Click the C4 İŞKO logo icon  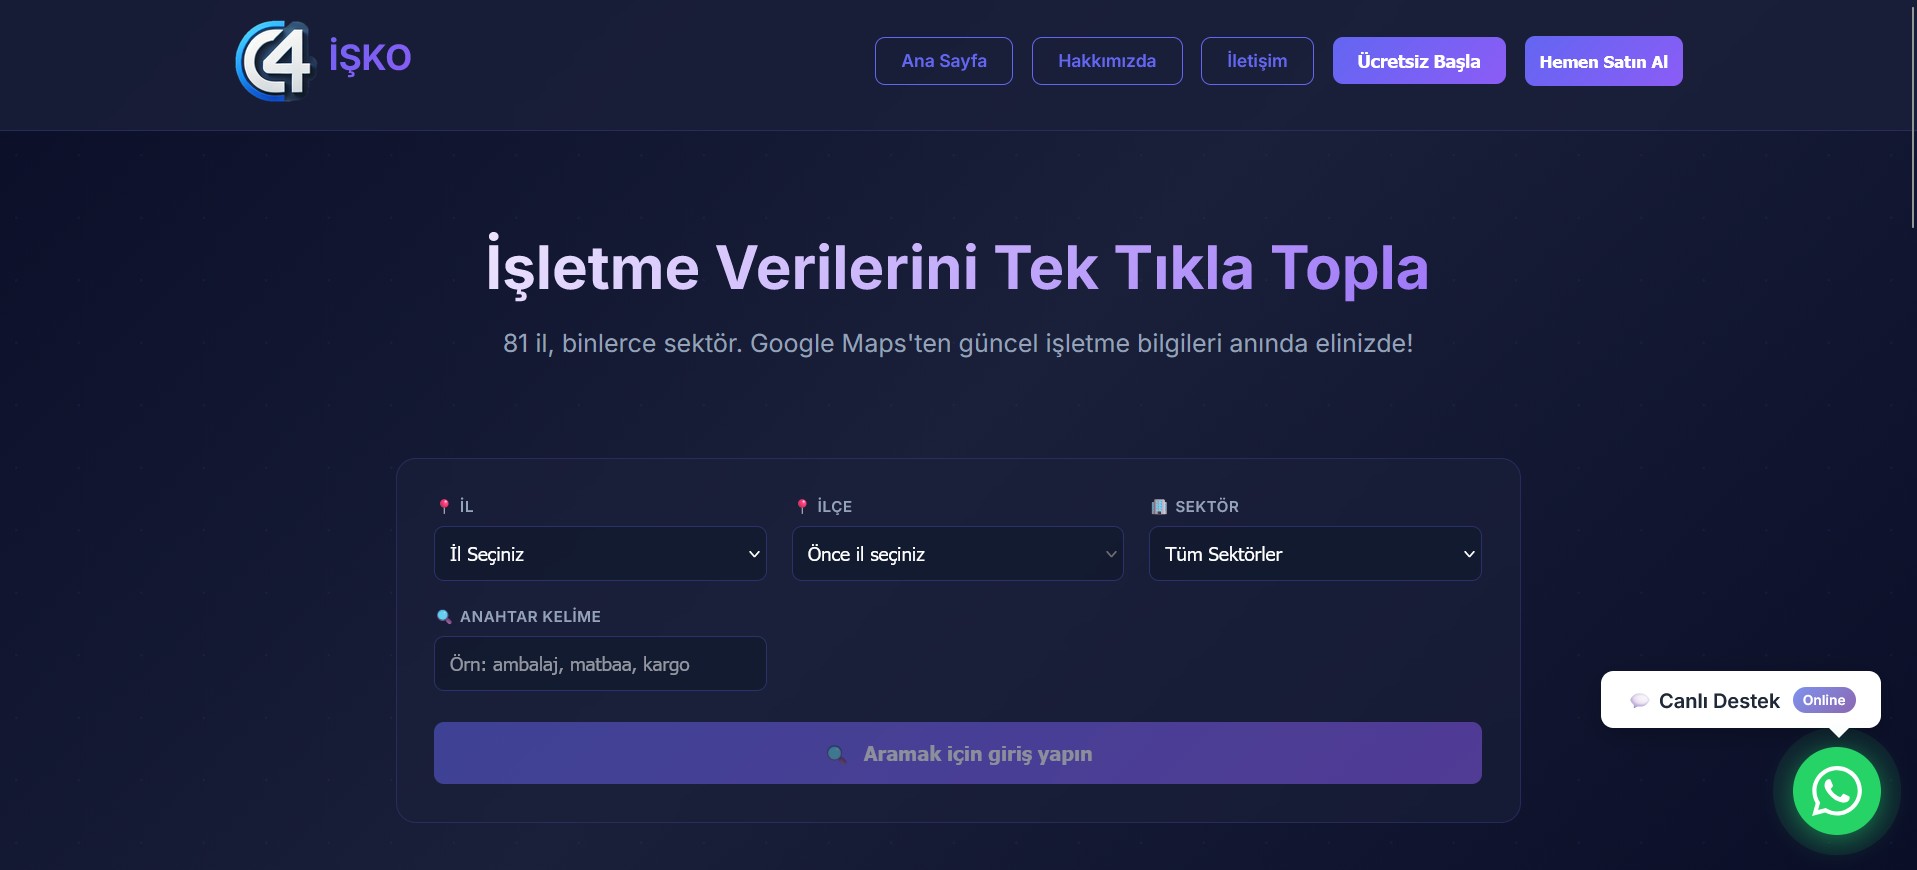(275, 61)
